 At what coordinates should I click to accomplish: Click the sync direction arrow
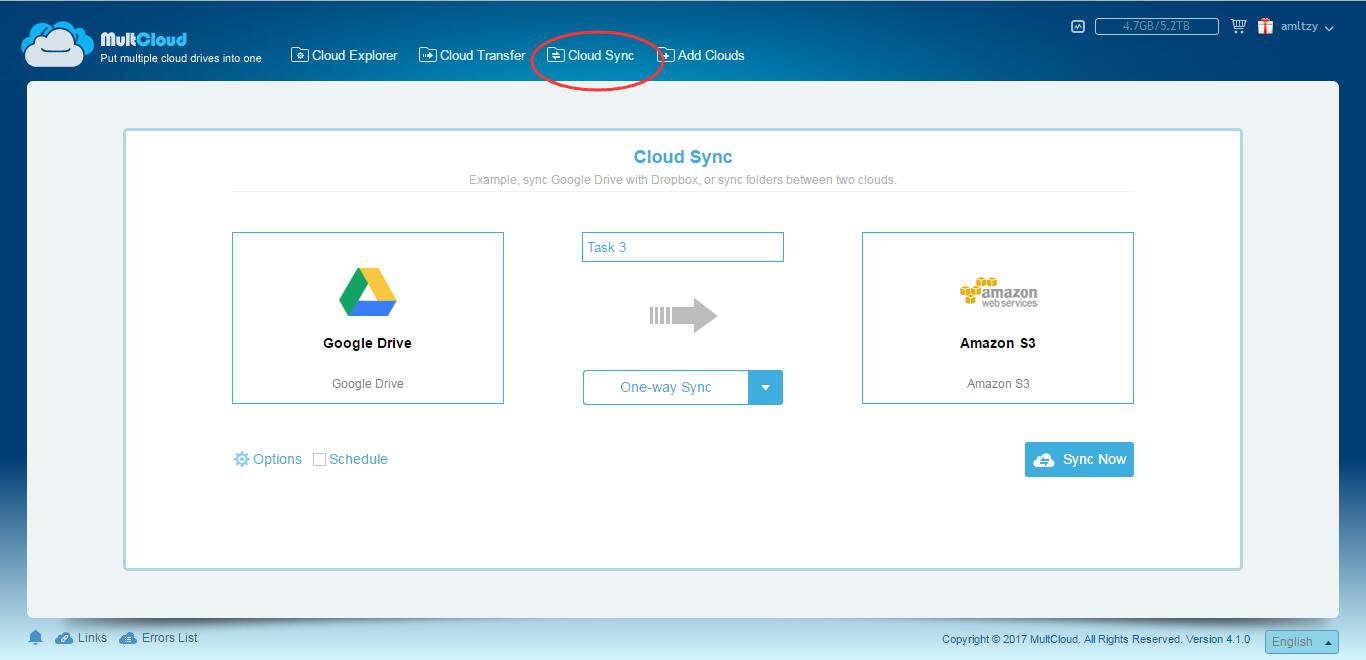point(683,316)
